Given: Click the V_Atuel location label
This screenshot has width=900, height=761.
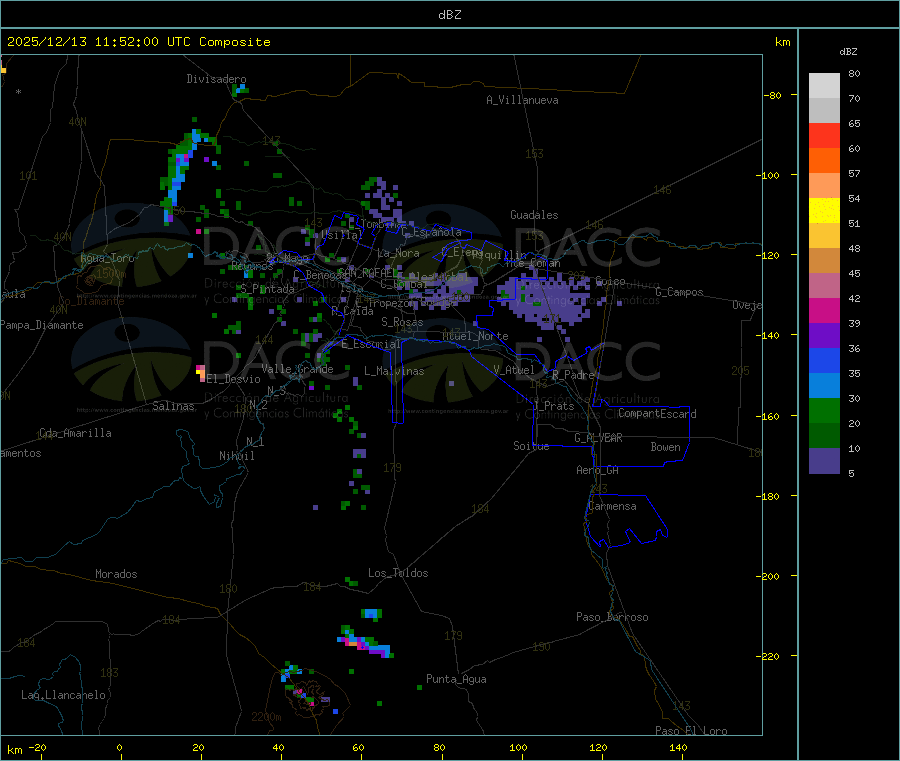Looking at the screenshot, I should (514, 370).
